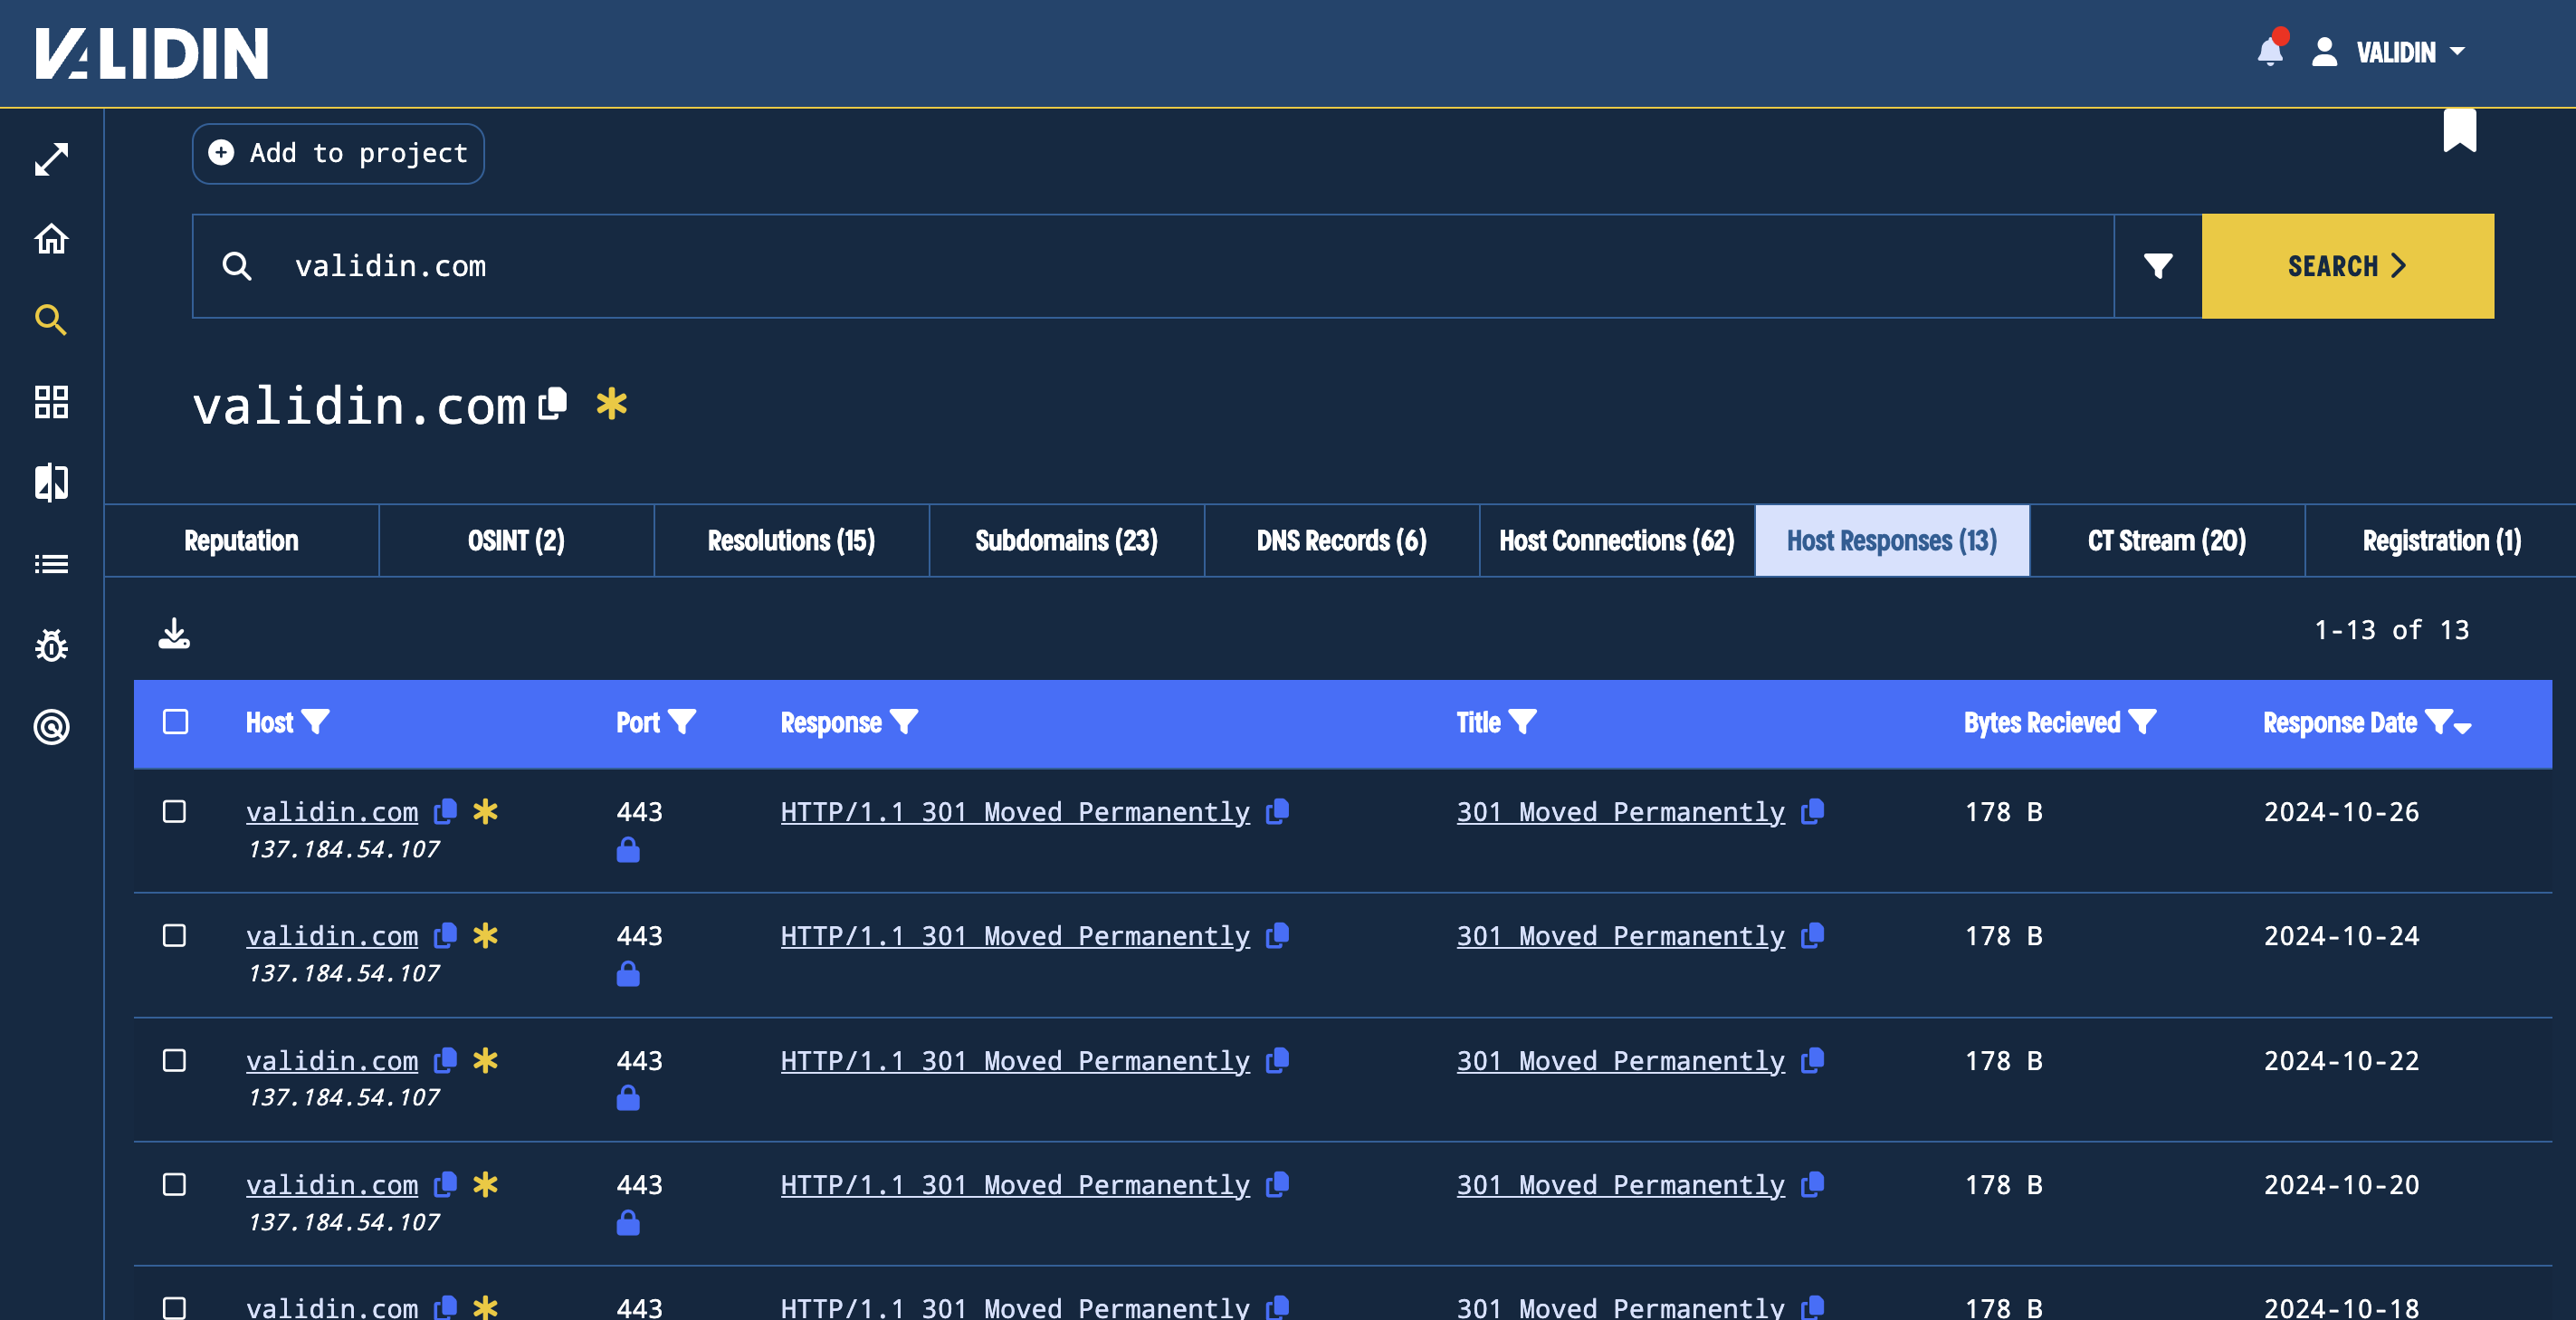The width and height of the screenshot is (2576, 1320).
Task: Open notifications bell icon
Action: coord(2270,50)
